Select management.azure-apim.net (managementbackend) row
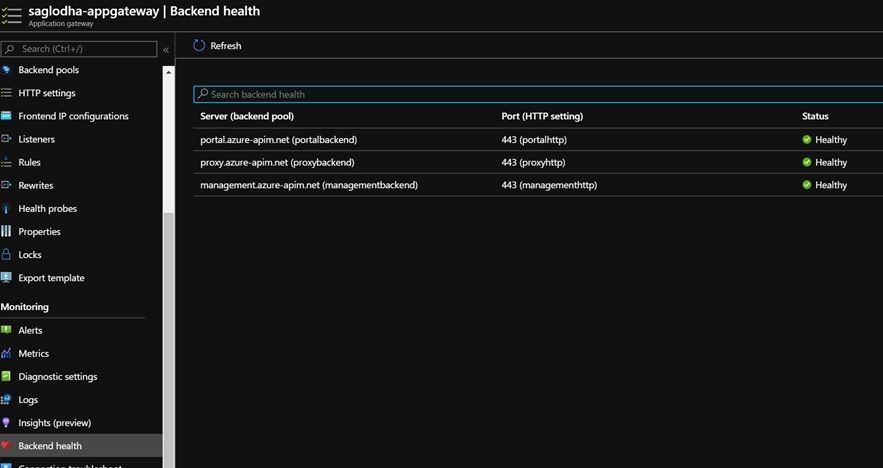The image size is (883, 468). [x=538, y=185]
